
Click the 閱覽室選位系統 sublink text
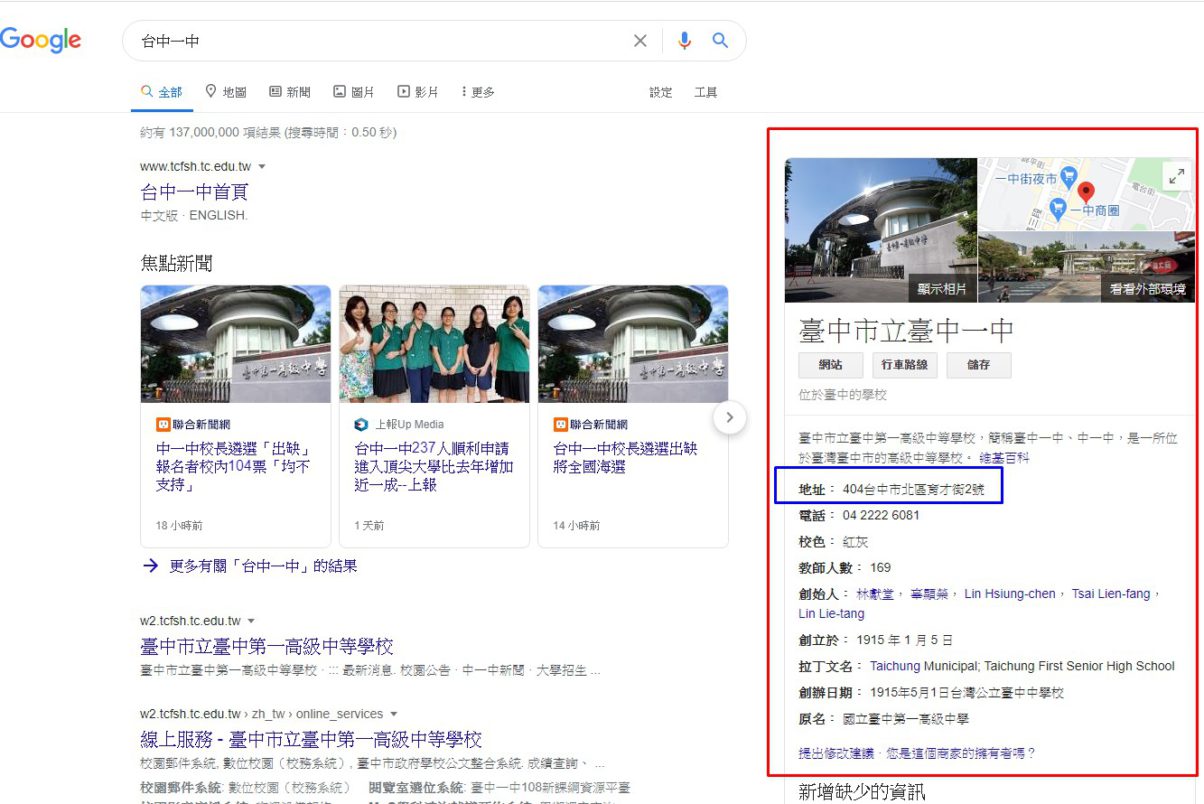(x=416, y=787)
